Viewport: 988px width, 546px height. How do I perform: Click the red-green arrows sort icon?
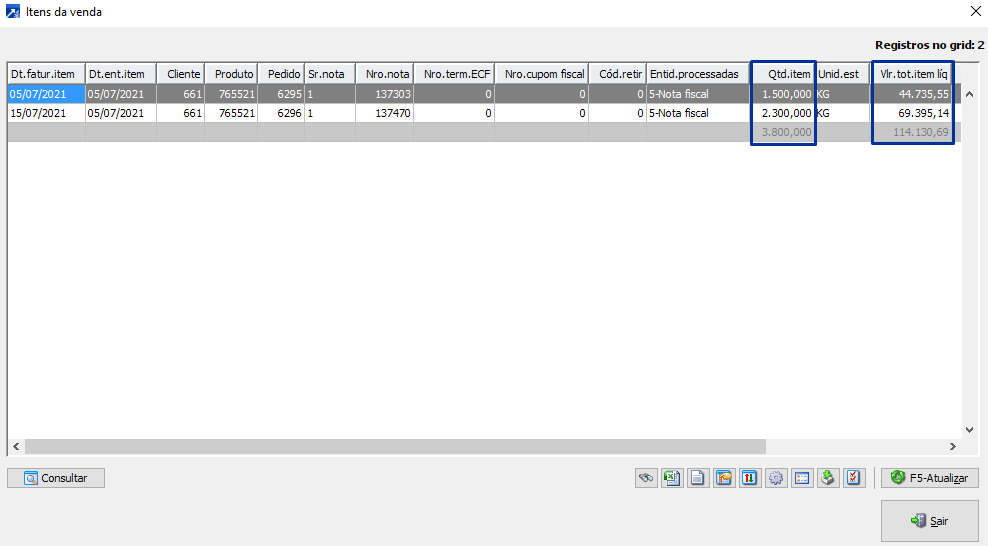click(750, 478)
